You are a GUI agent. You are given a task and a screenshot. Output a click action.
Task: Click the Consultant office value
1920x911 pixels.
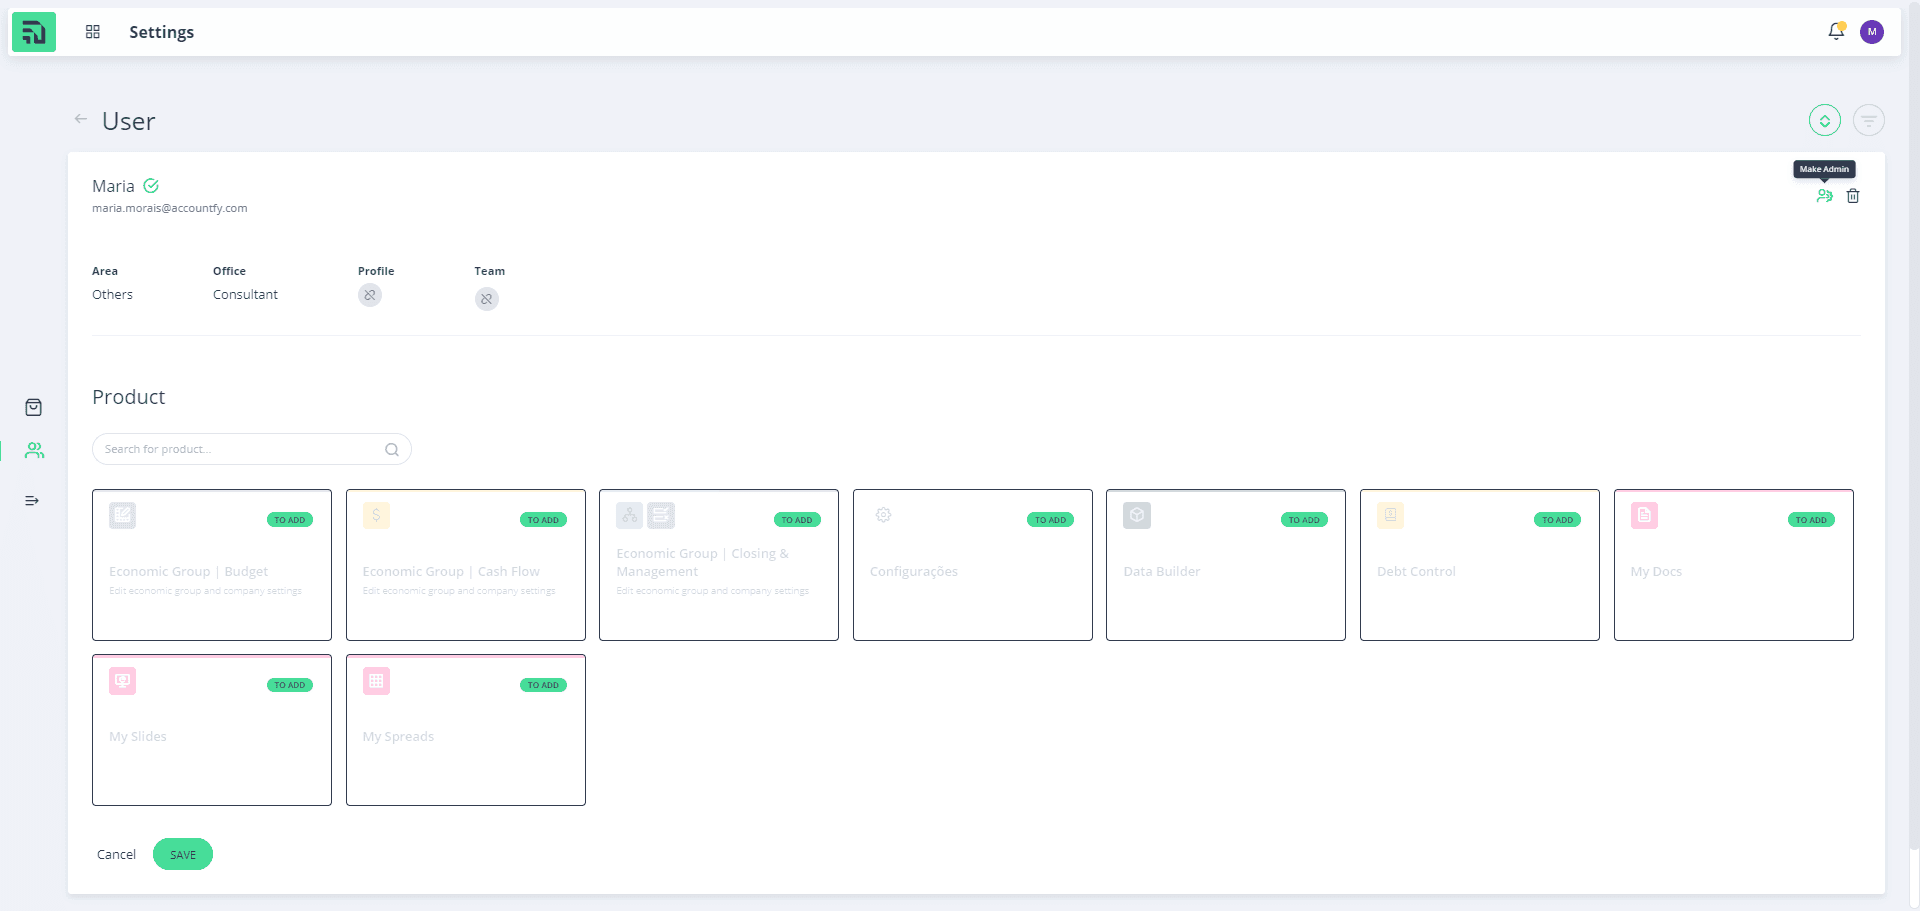coord(245,295)
